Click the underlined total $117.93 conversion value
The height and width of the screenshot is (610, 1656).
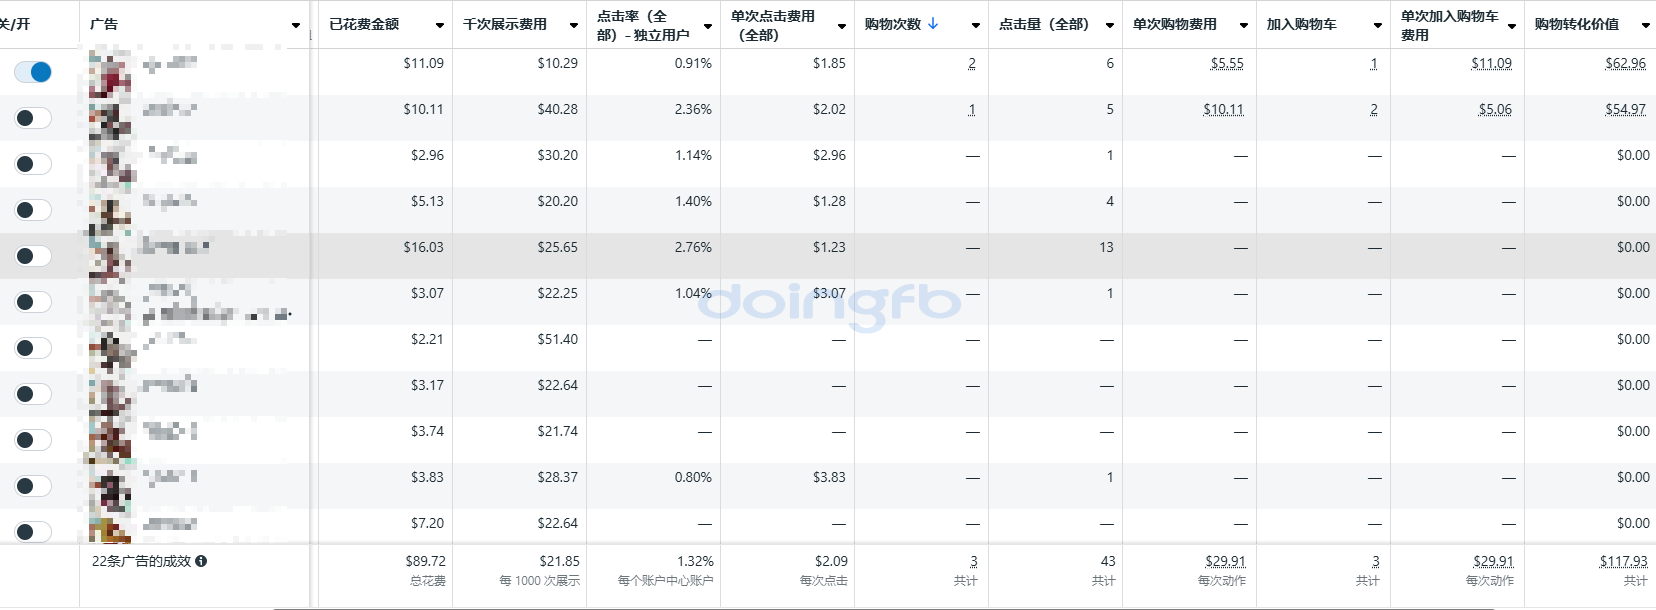pyautogui.click(x=1623, y=561)
